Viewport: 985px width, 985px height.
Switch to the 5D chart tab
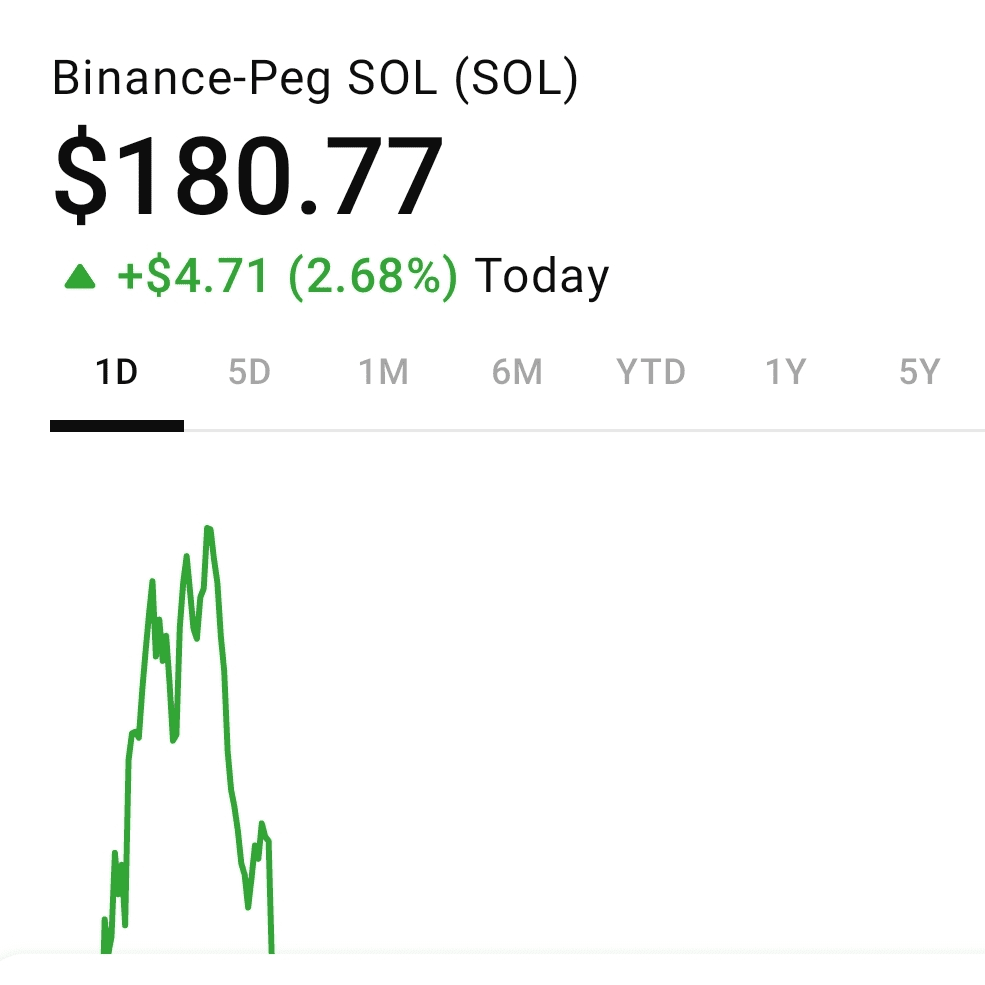coord(249,373)
